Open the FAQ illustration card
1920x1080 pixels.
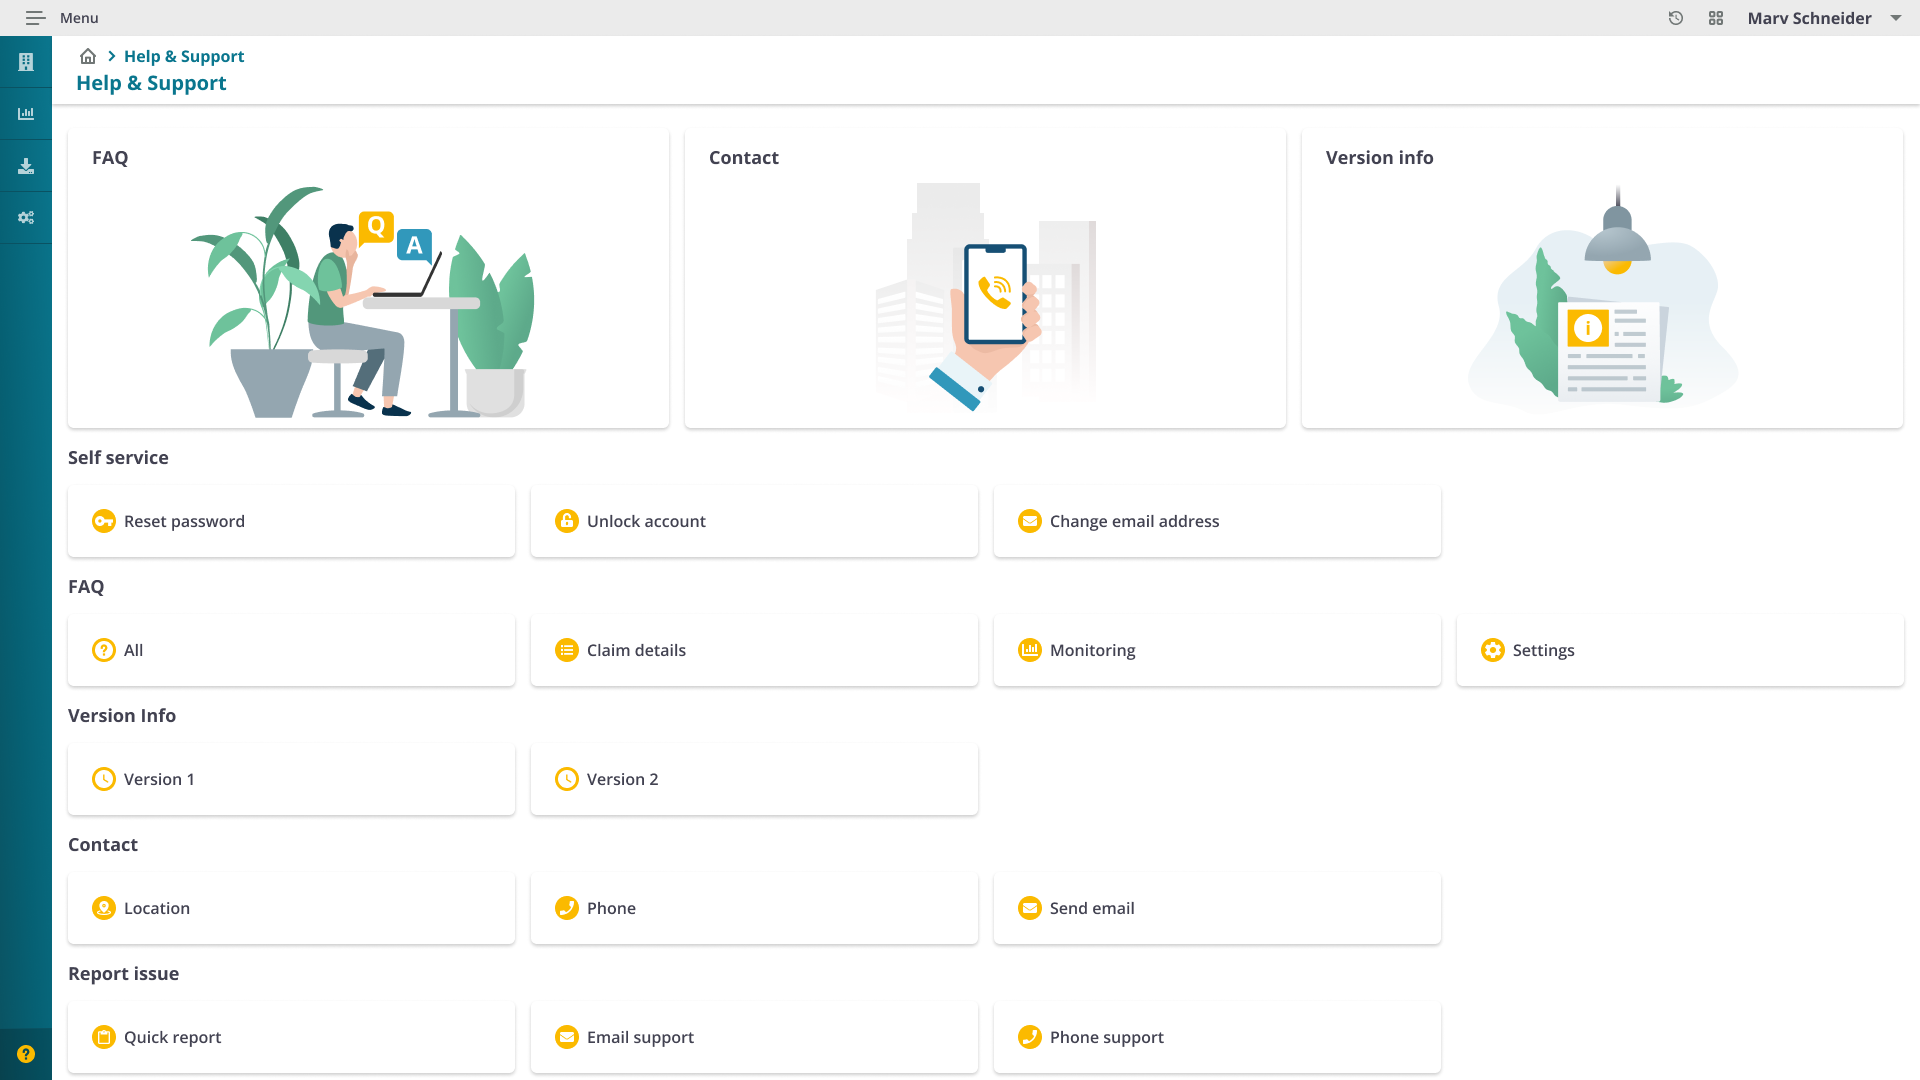(368, 280)
